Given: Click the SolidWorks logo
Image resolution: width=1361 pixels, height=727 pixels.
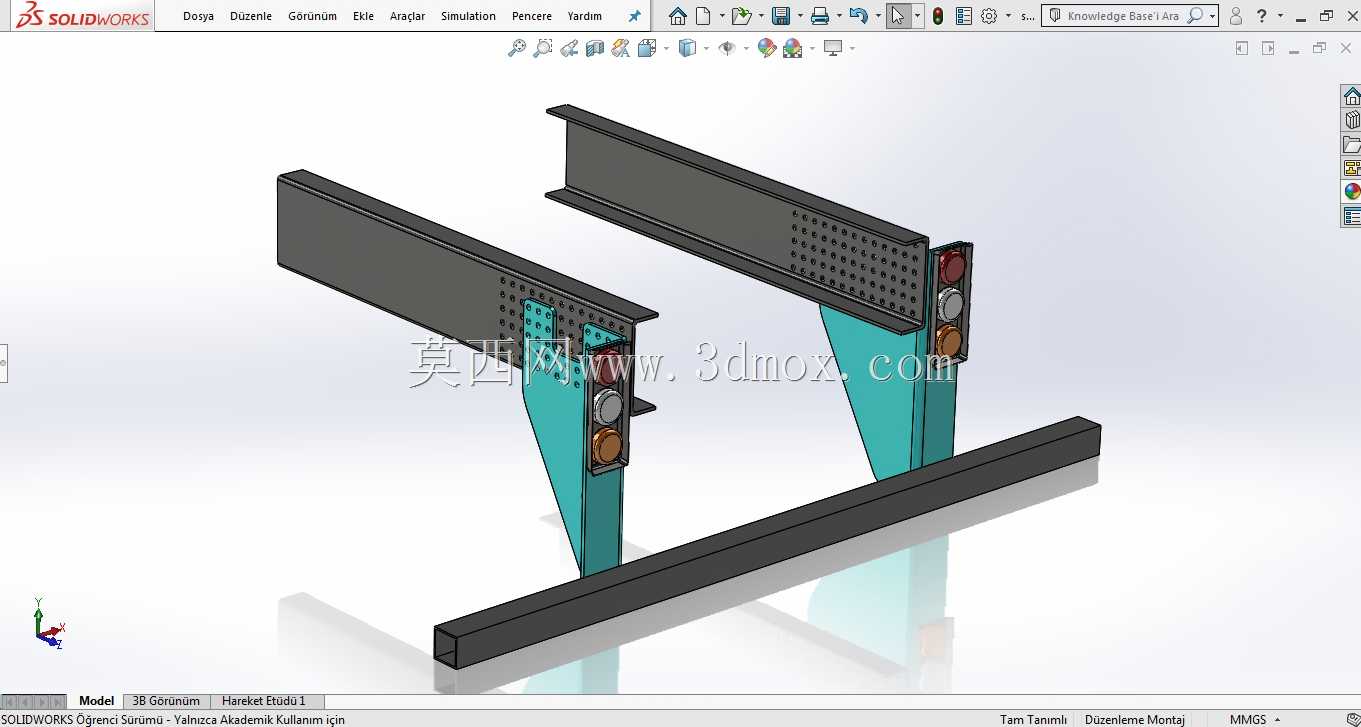Looking at the screenshot, I should (83, 15).
